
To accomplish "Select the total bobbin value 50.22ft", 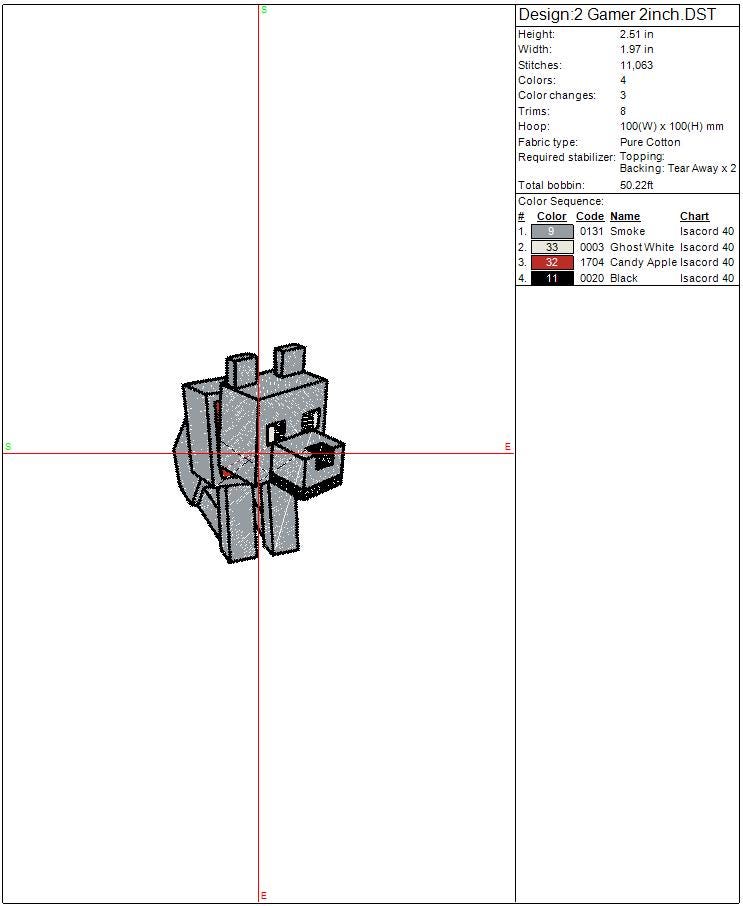I will coord(636,186).
